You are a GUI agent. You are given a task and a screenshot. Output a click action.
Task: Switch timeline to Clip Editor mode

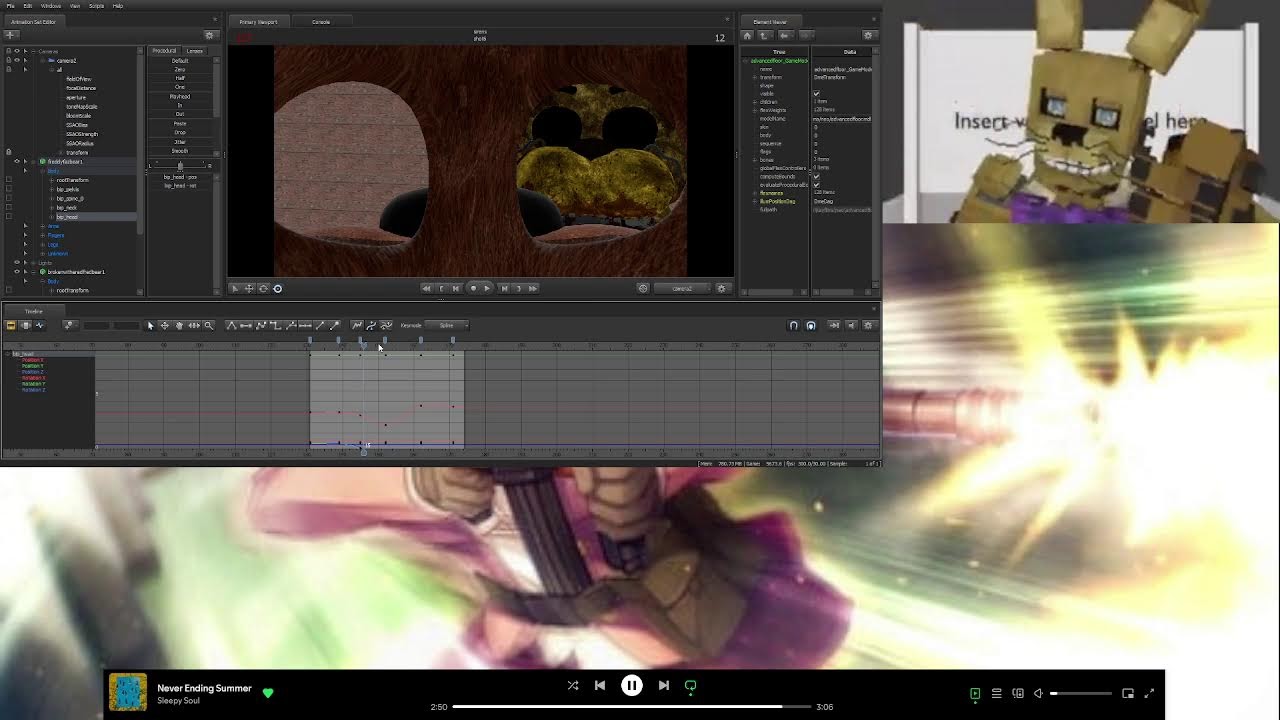[x=11, y=325]
